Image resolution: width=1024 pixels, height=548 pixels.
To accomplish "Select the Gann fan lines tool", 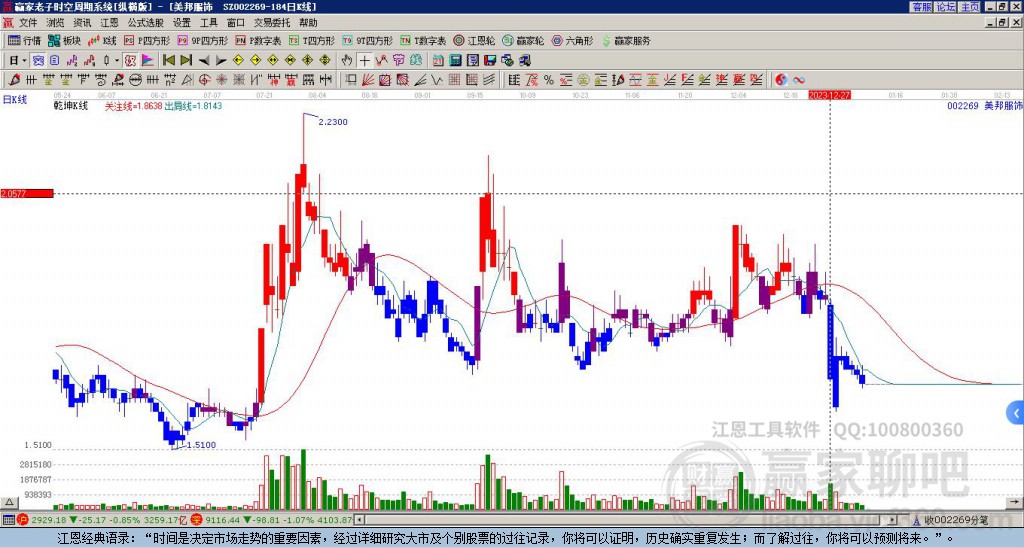I will [368, 80].
